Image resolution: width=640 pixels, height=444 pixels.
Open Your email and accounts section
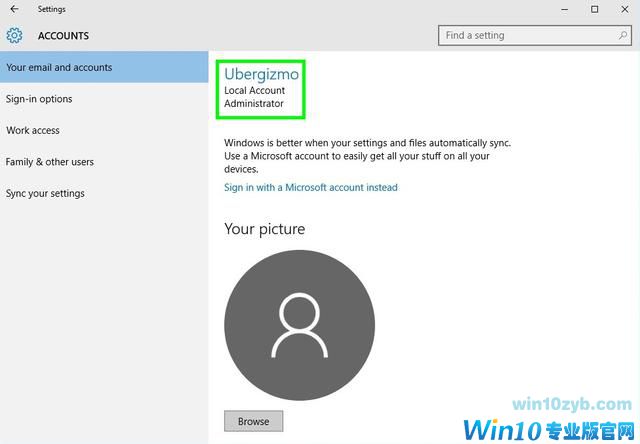[x=104, y=67]
